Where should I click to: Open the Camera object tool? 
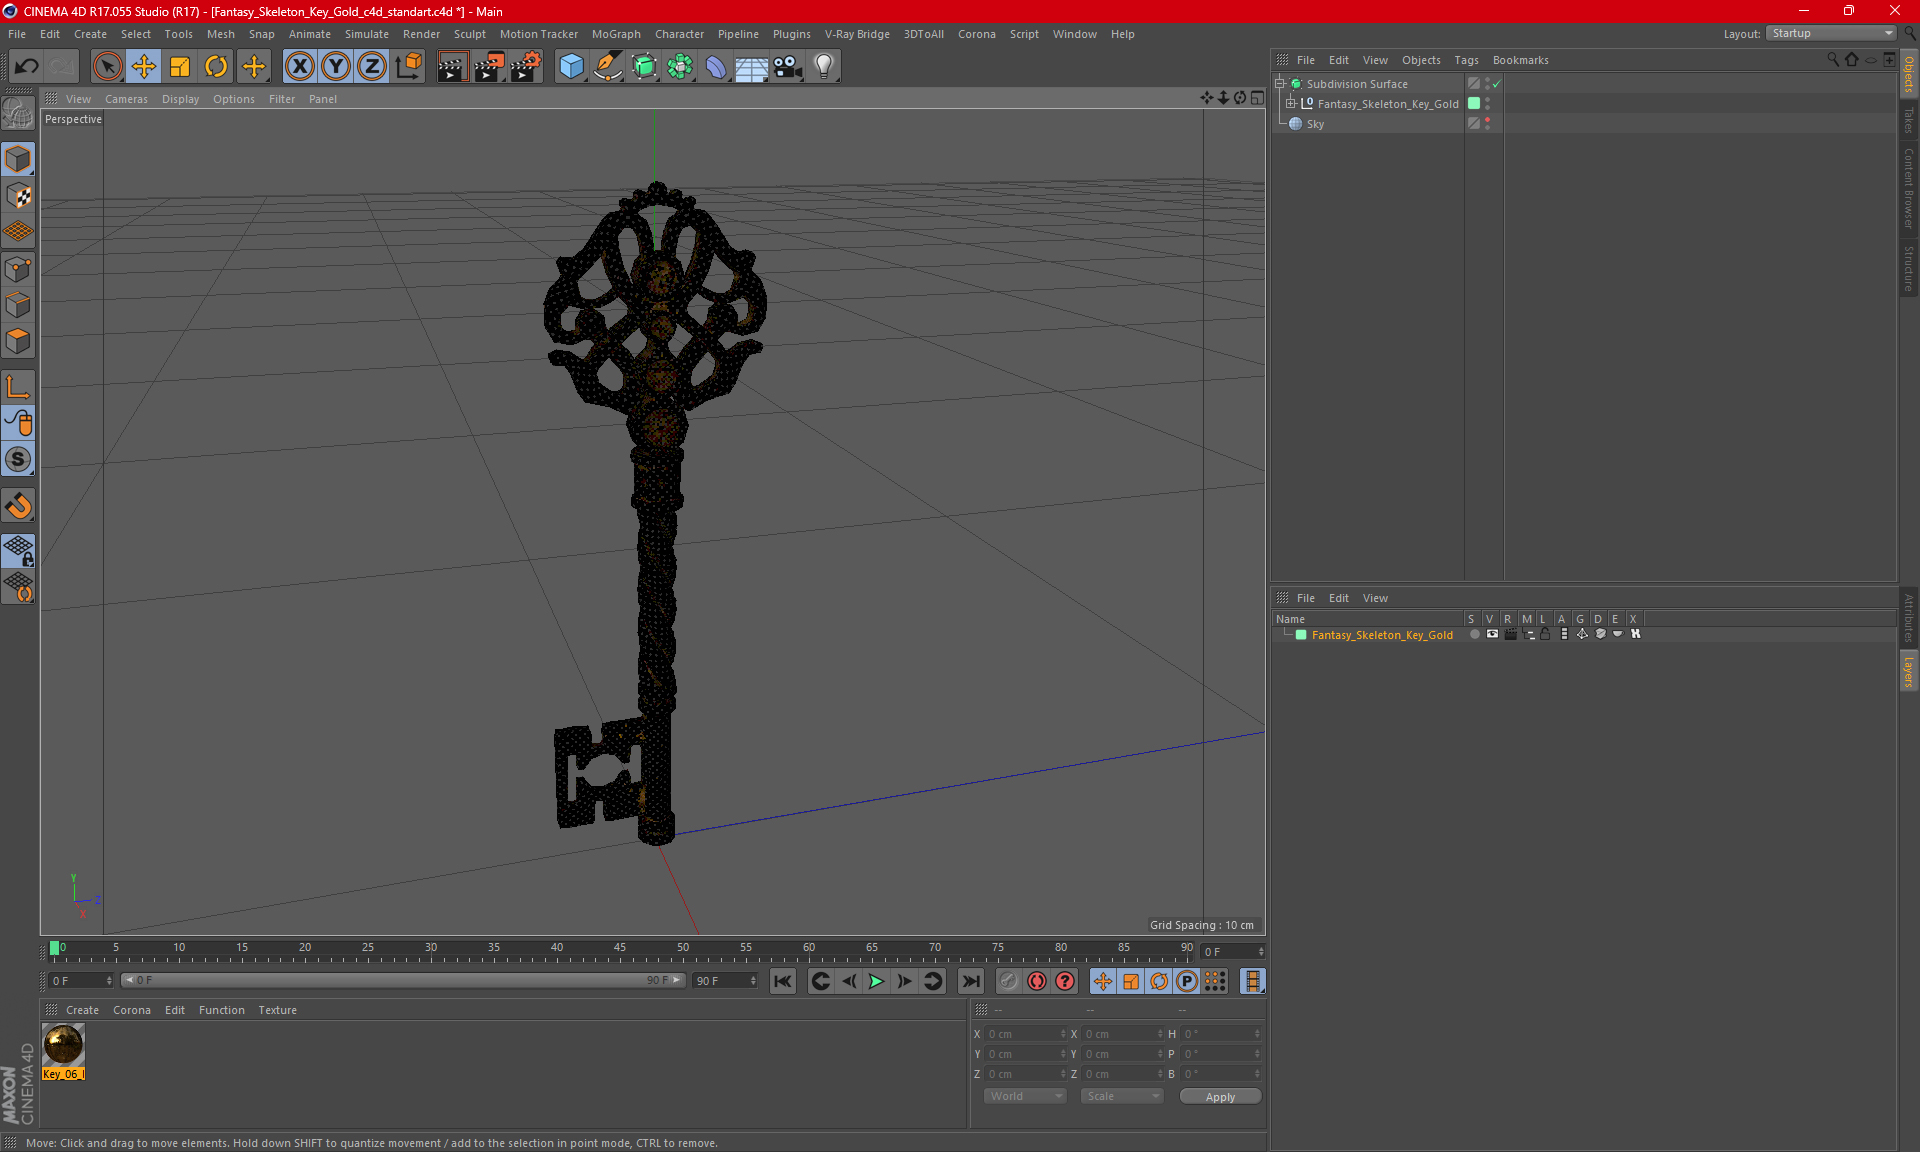tap(787, 67)
